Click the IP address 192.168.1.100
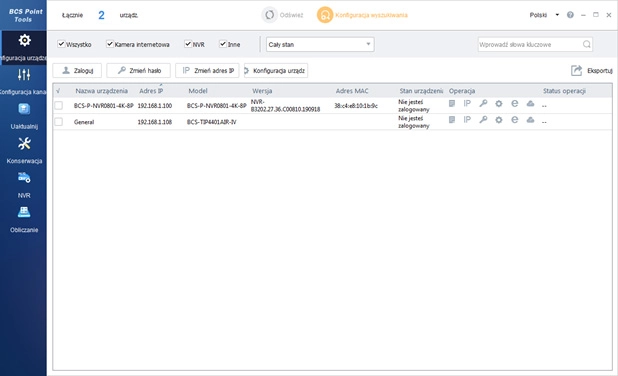This screenshot has width=618, height=376. (154, 106)
